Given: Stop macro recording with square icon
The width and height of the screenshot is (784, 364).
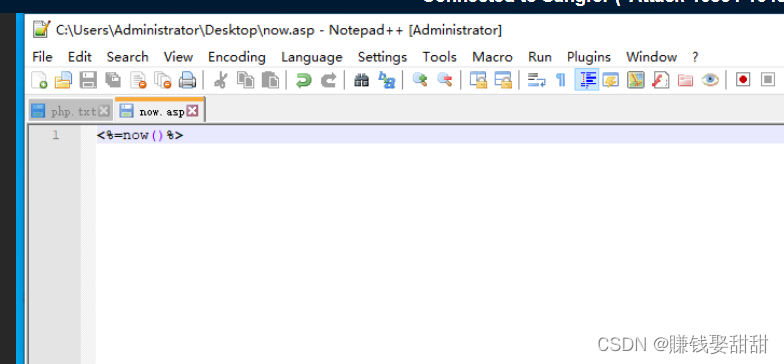Looking at the screenshot, I should point(768,80).
